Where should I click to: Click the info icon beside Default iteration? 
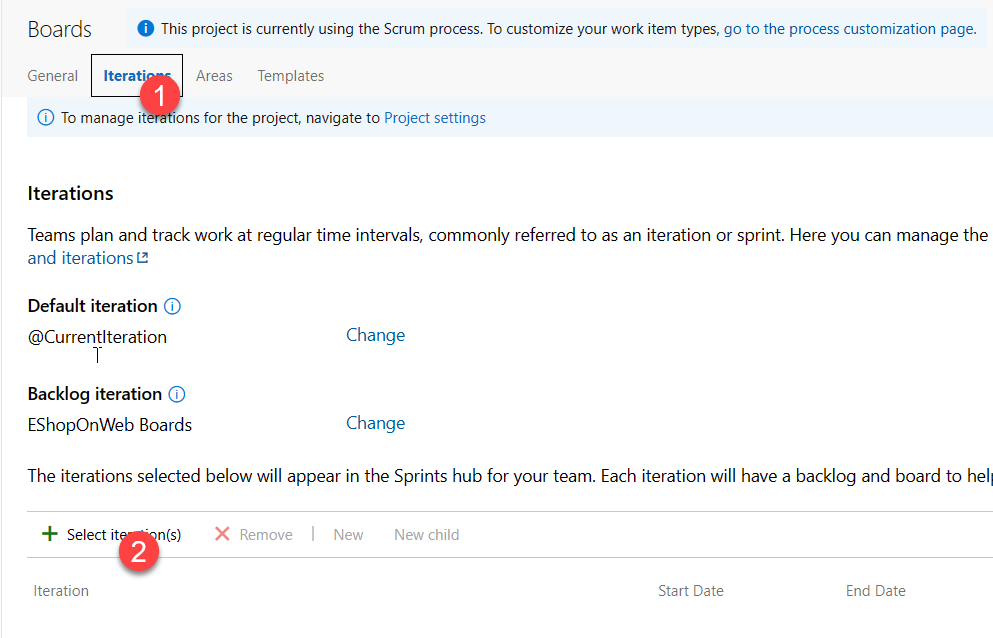click(x=172, y=306)
